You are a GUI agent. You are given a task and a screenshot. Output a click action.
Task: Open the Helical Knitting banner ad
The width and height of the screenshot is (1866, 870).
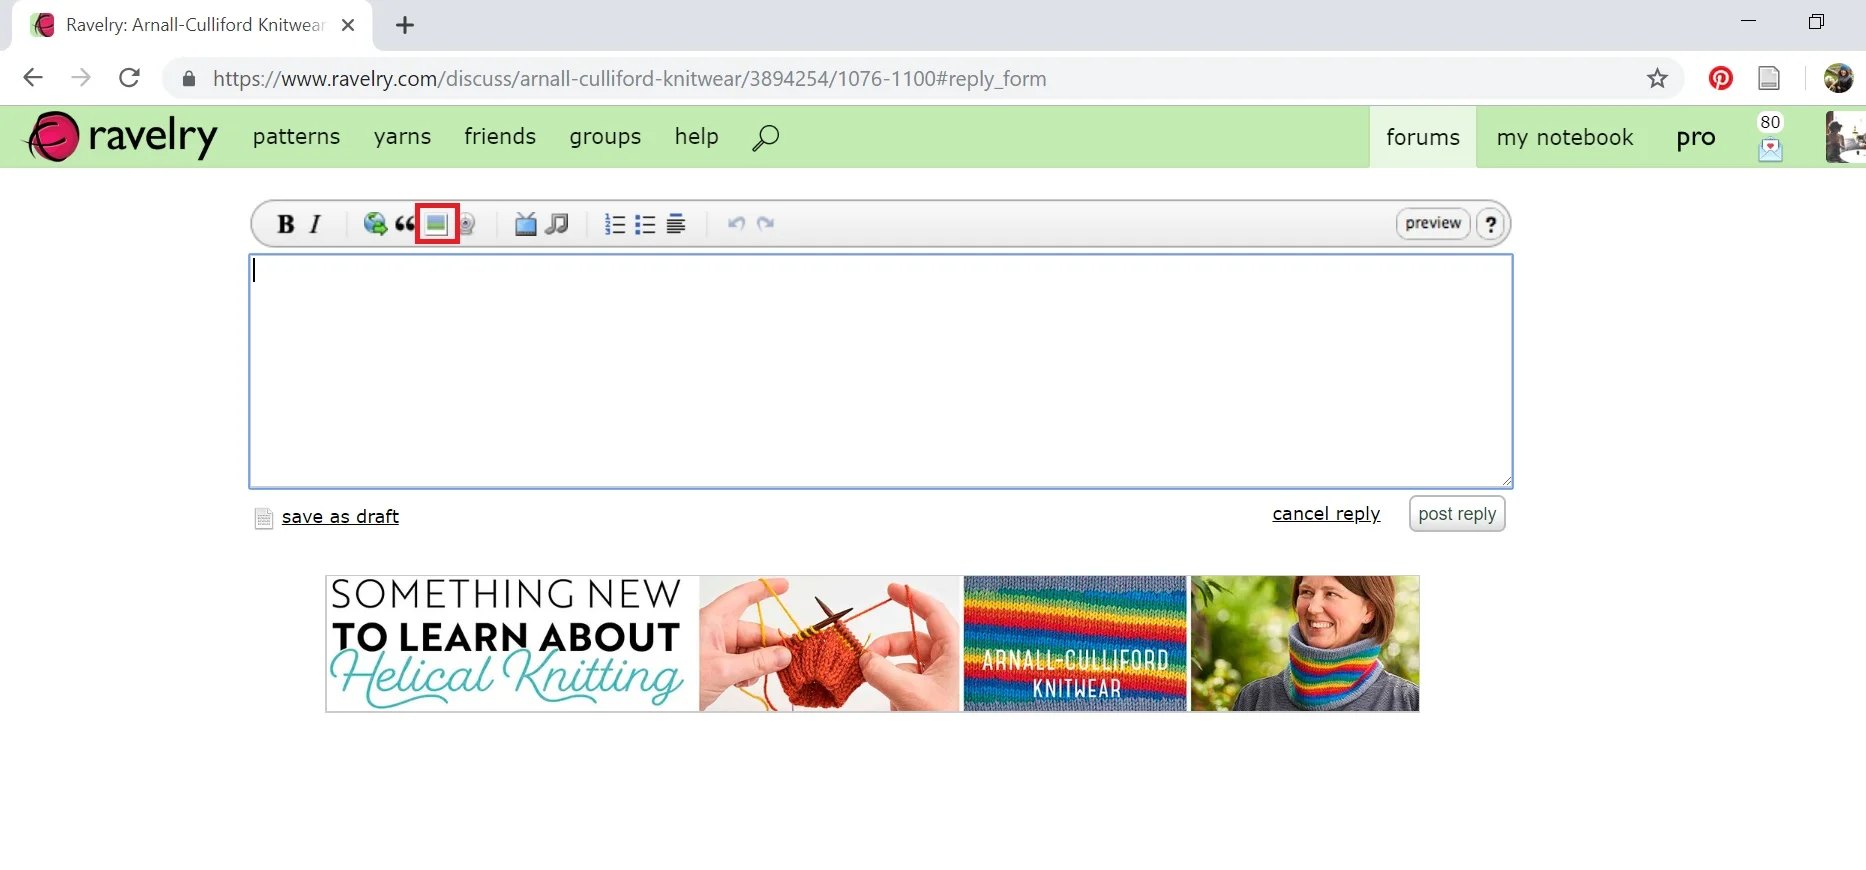coord(872,643)
